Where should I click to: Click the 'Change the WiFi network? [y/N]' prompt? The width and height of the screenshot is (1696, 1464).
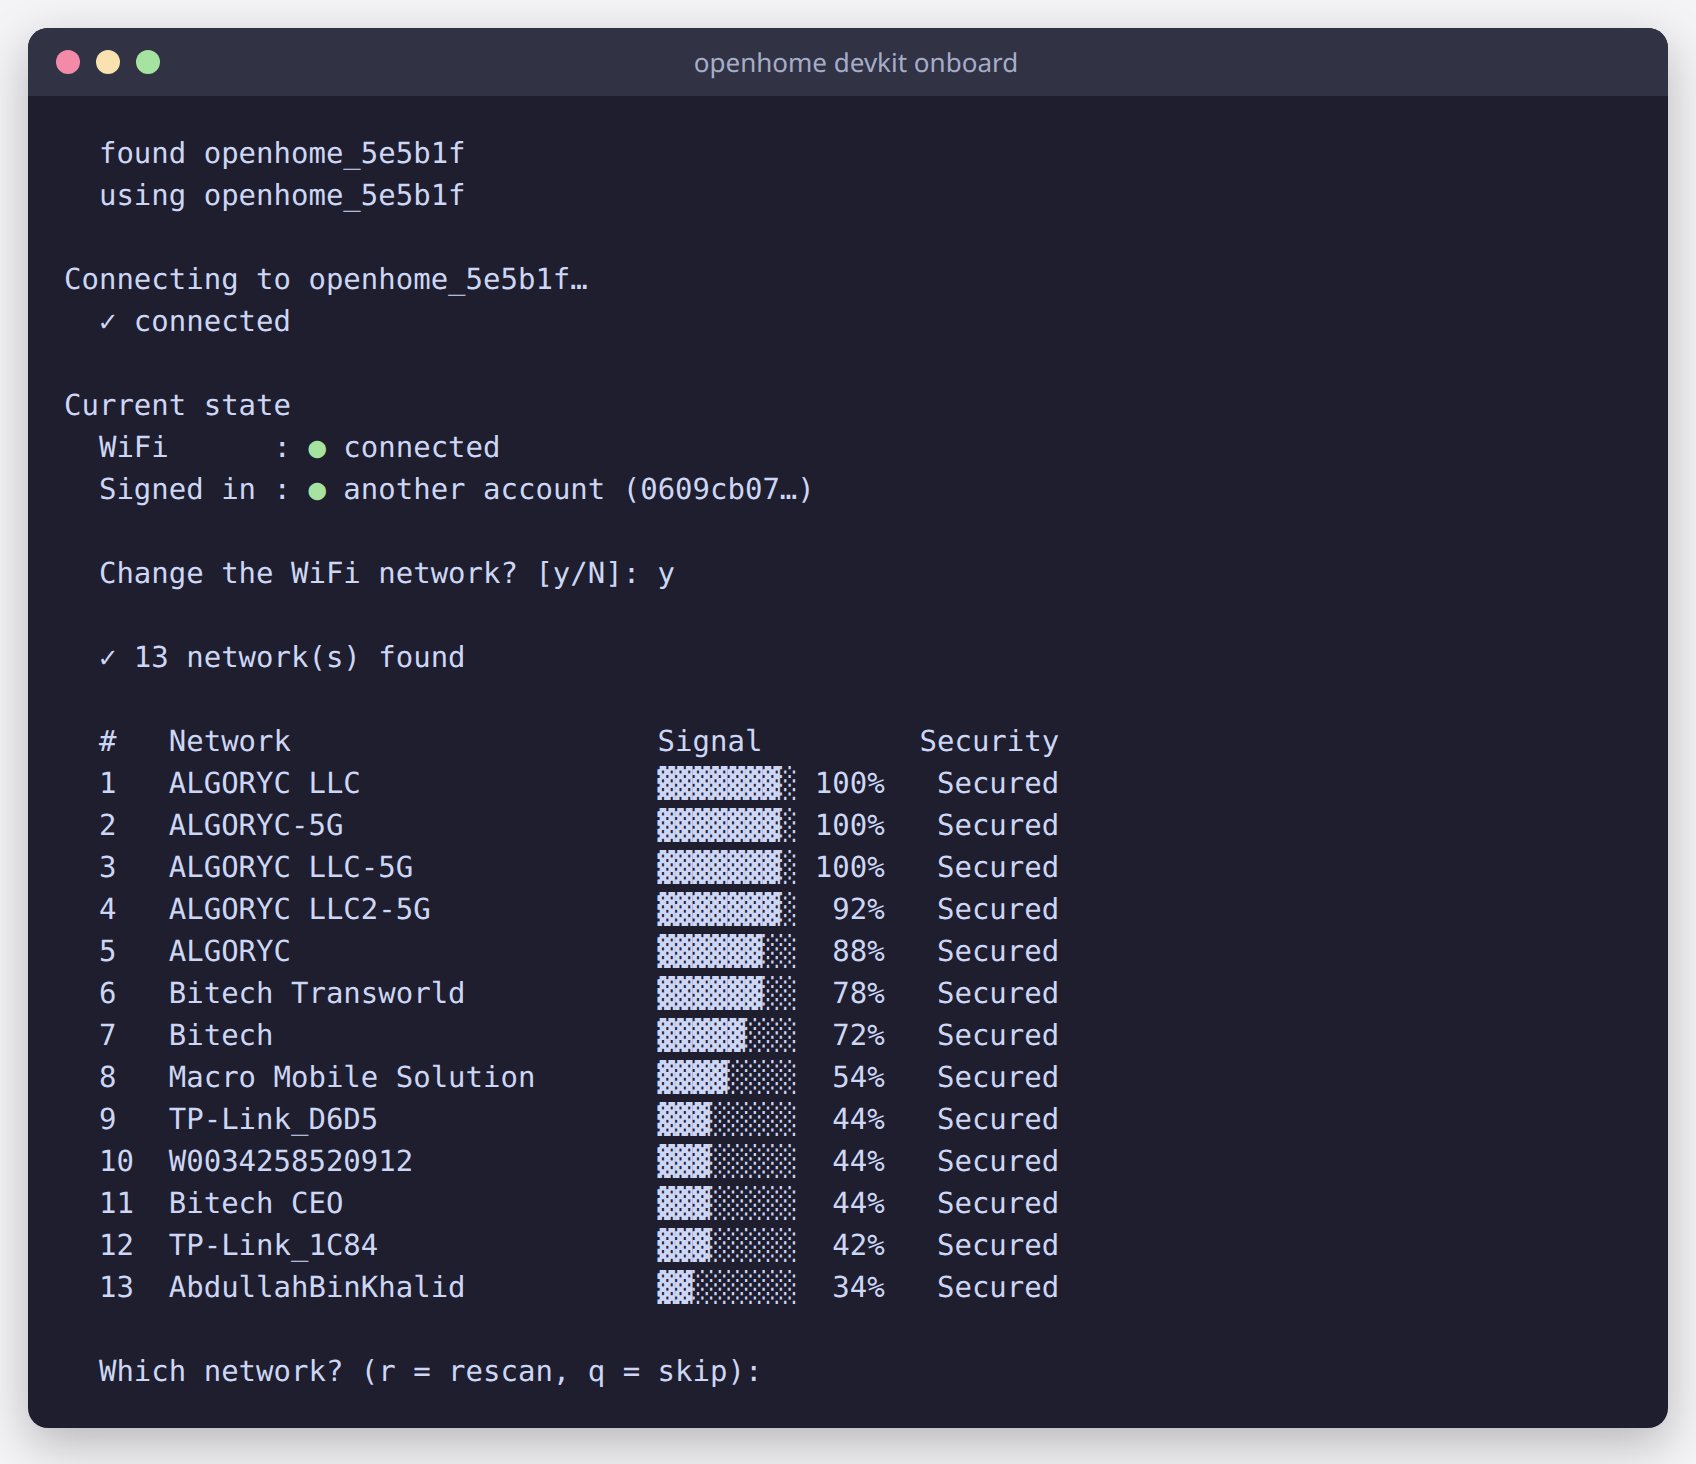(368, 573)
